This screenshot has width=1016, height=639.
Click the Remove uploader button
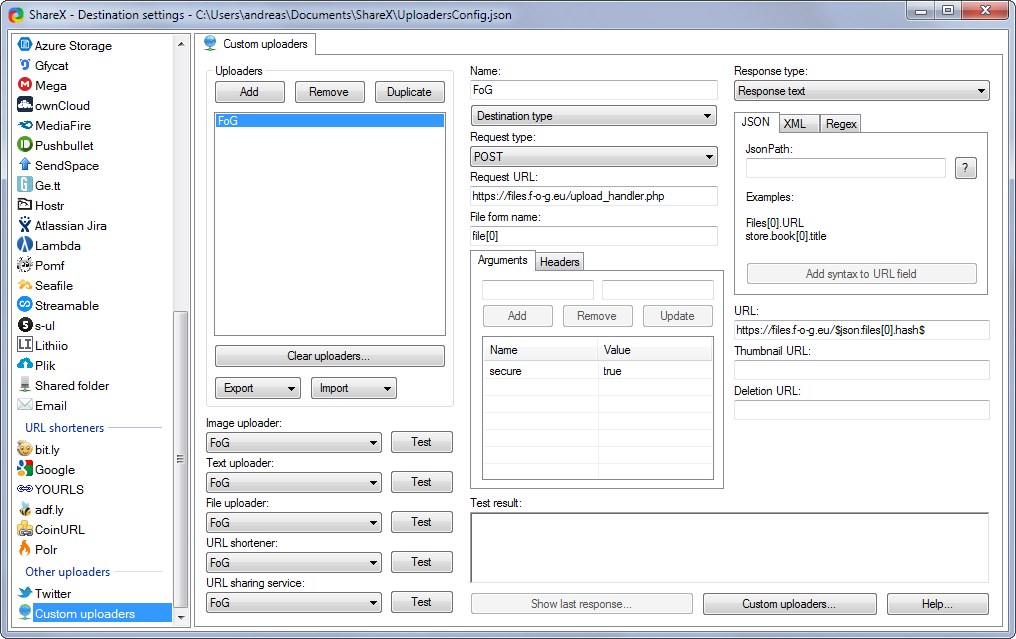(x=329, y=92)
